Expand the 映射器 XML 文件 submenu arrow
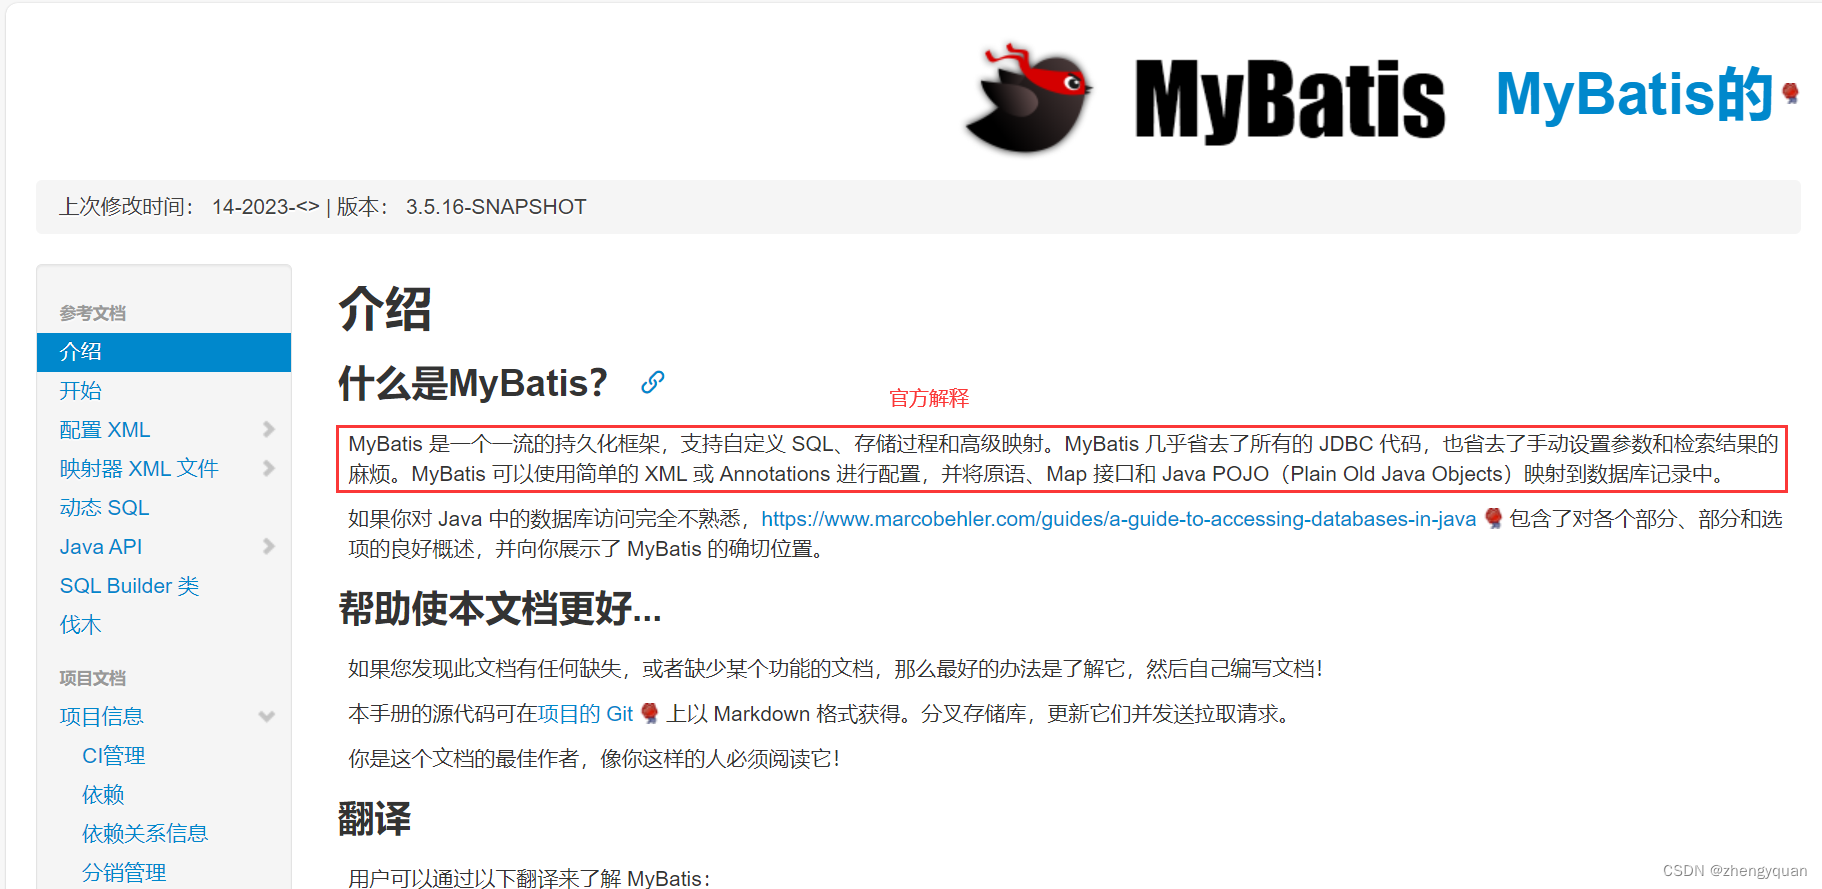 tap(268, 468)
